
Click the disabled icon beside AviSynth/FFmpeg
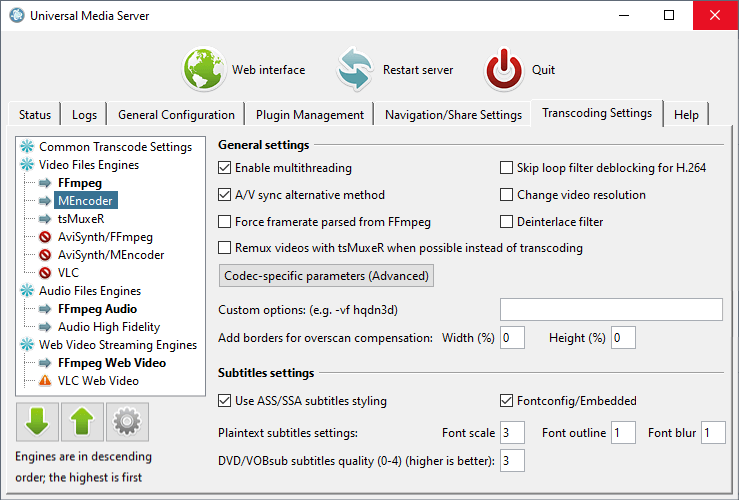[45, 237]
